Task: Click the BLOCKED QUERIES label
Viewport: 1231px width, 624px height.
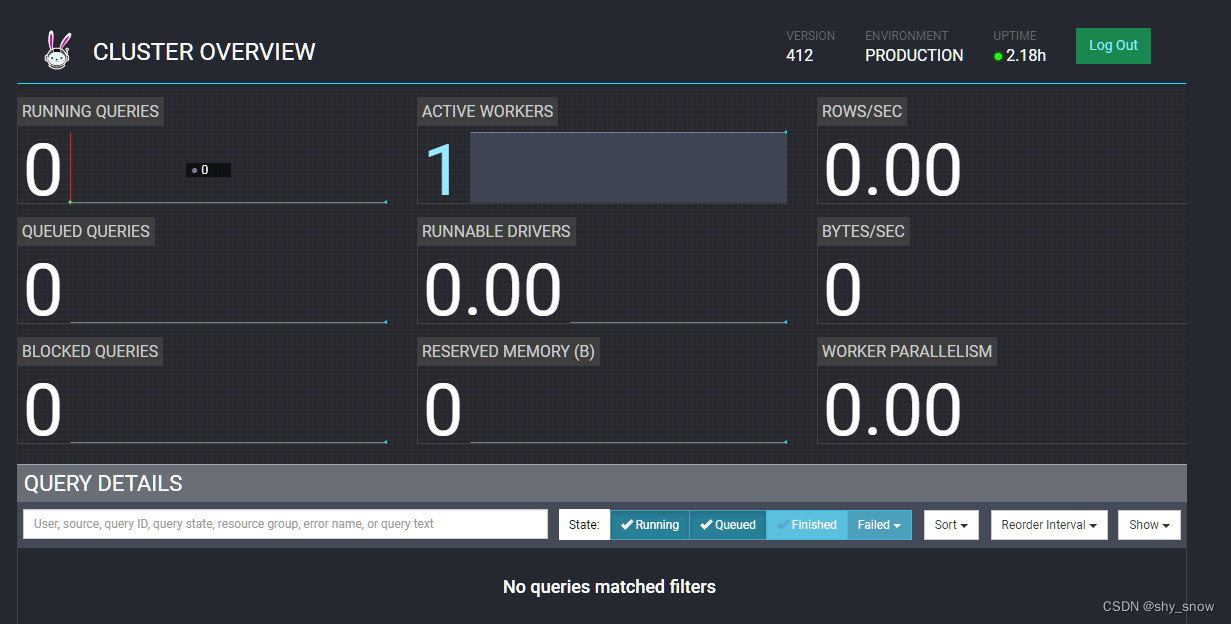Action: [x=90, y=351]
